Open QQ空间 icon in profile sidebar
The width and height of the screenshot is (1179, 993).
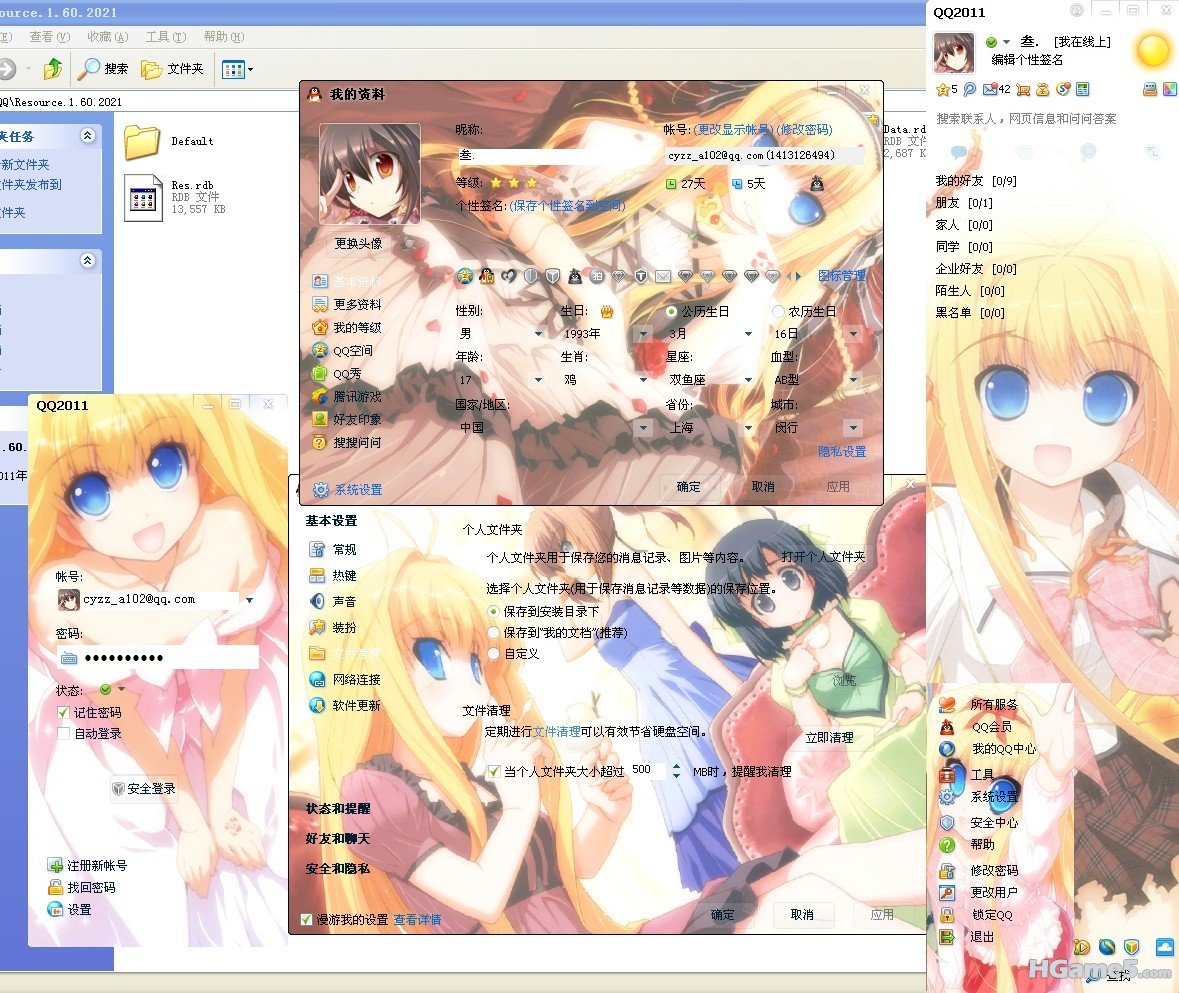[320, 350]
